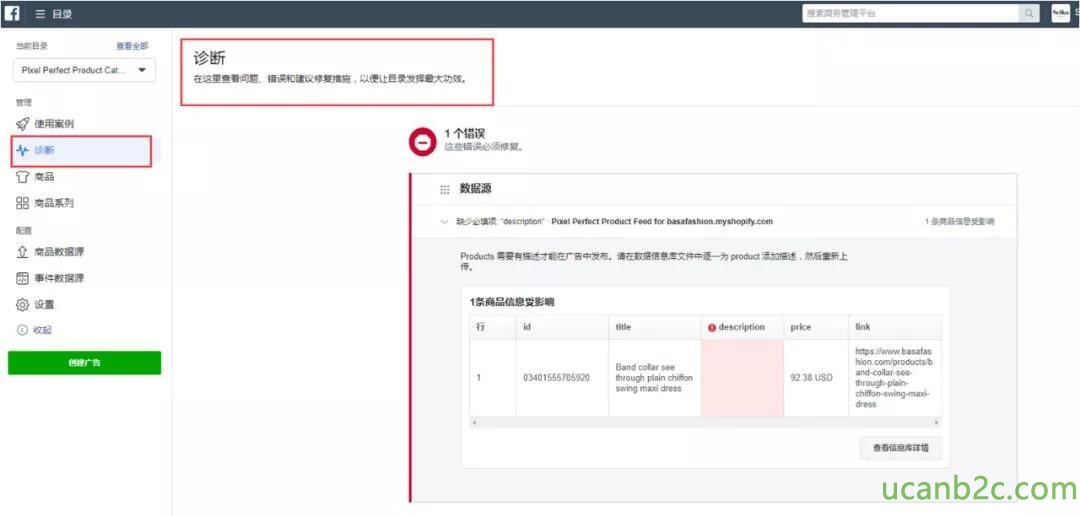Click the 查看信息库详情 button
Image resolution: width=1080 pixels, height=516 pixels.
(901, 448)
